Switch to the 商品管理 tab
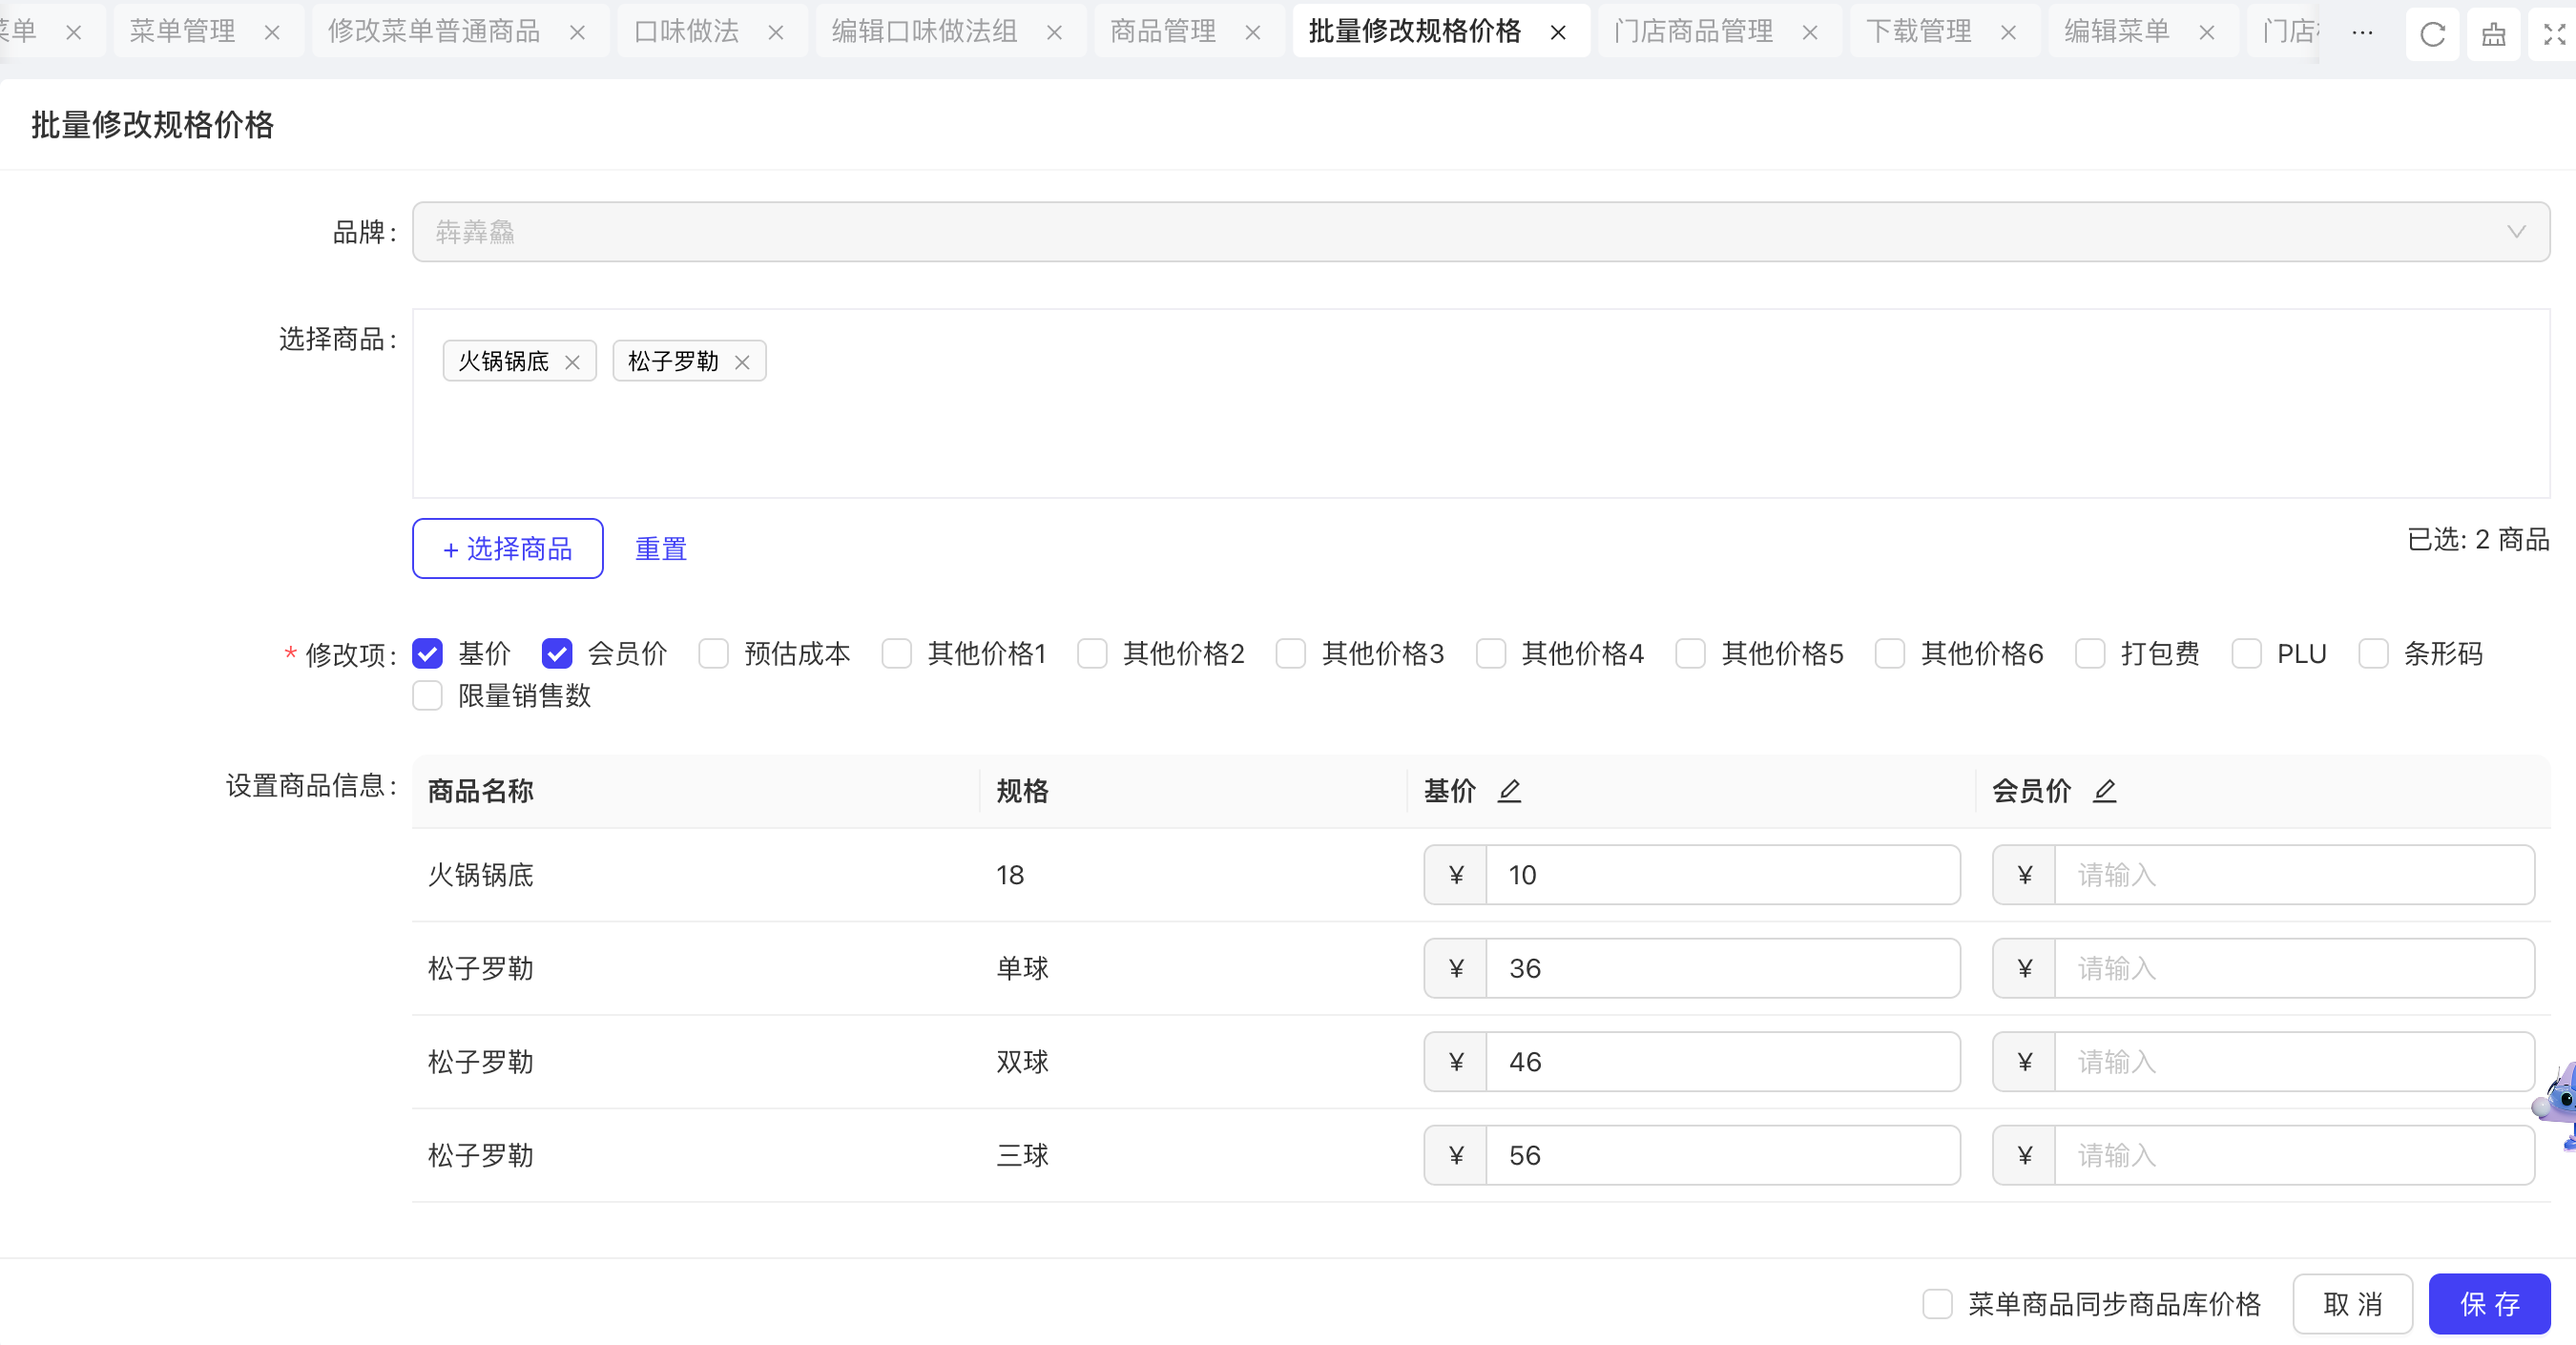The height and width of the screenshot is (1345, 2576). (1162, 32)
